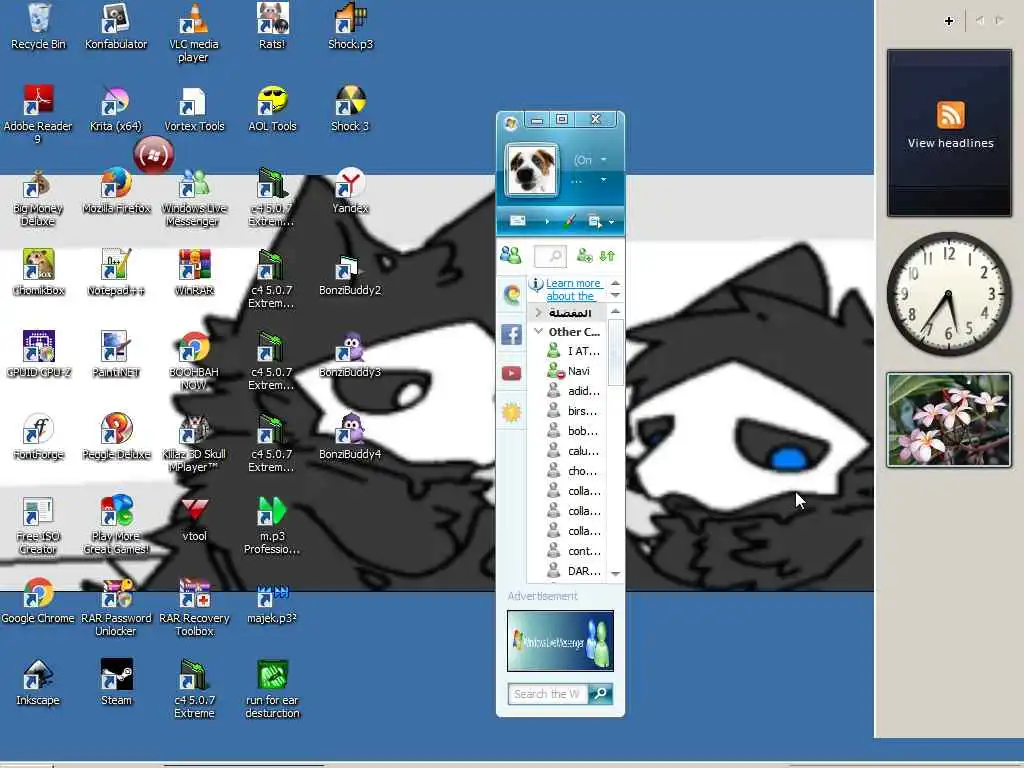Click the contact list scroll up arrow
Viewport: 1024px width, 768px height.
point(615,312)
